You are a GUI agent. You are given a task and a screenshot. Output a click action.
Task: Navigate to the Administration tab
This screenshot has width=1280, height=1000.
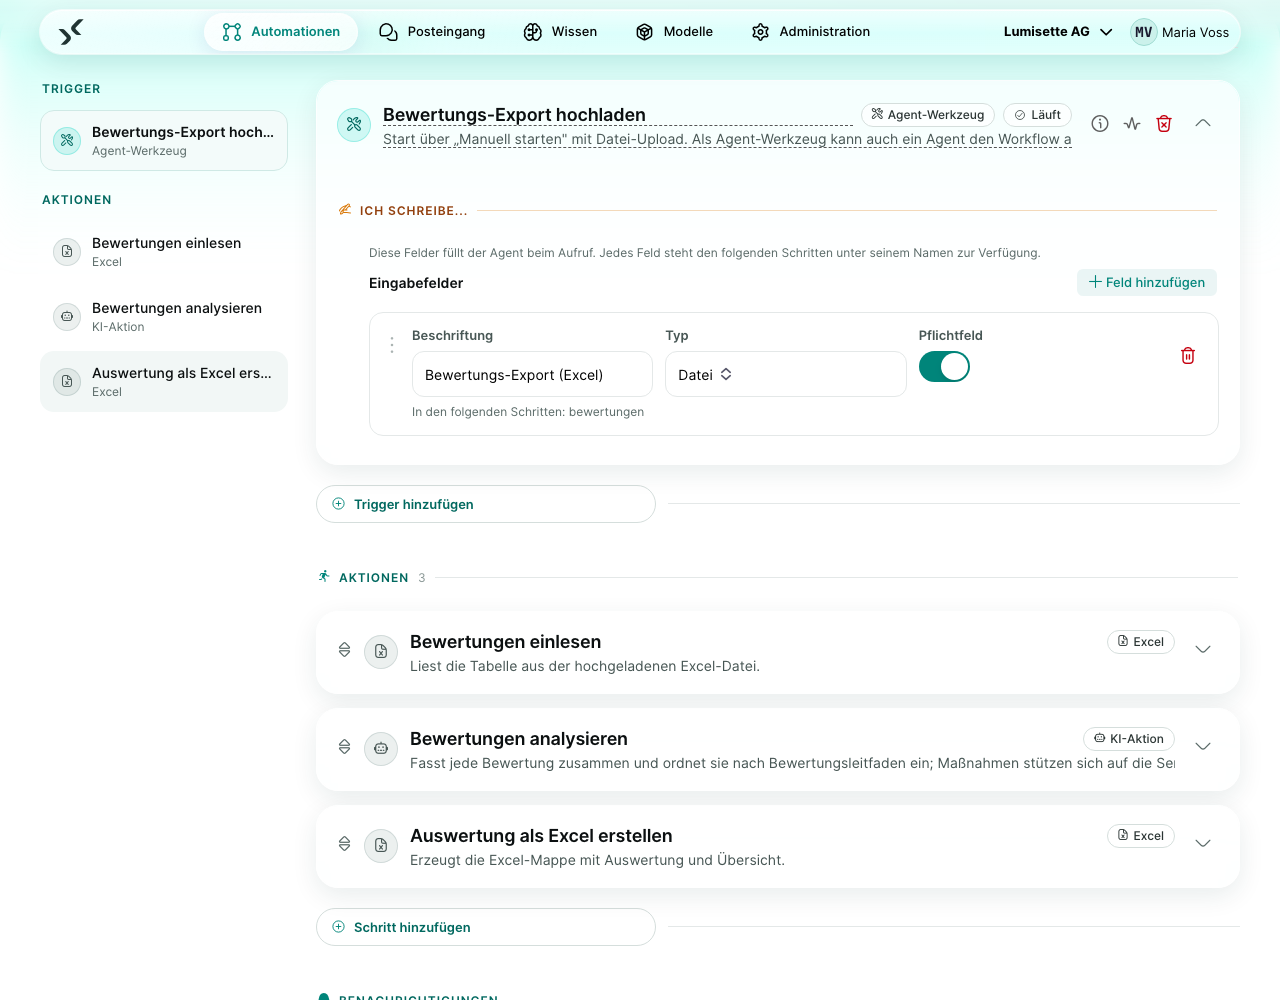click(811, 32)
